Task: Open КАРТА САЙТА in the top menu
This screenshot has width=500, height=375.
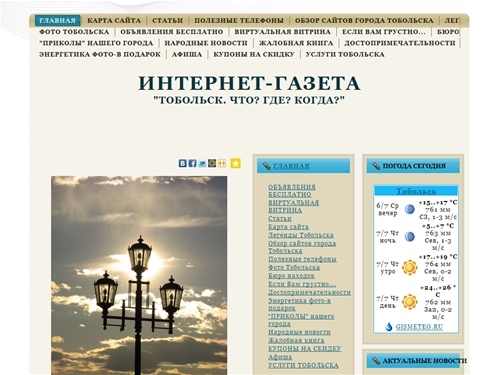Action: 114,21
